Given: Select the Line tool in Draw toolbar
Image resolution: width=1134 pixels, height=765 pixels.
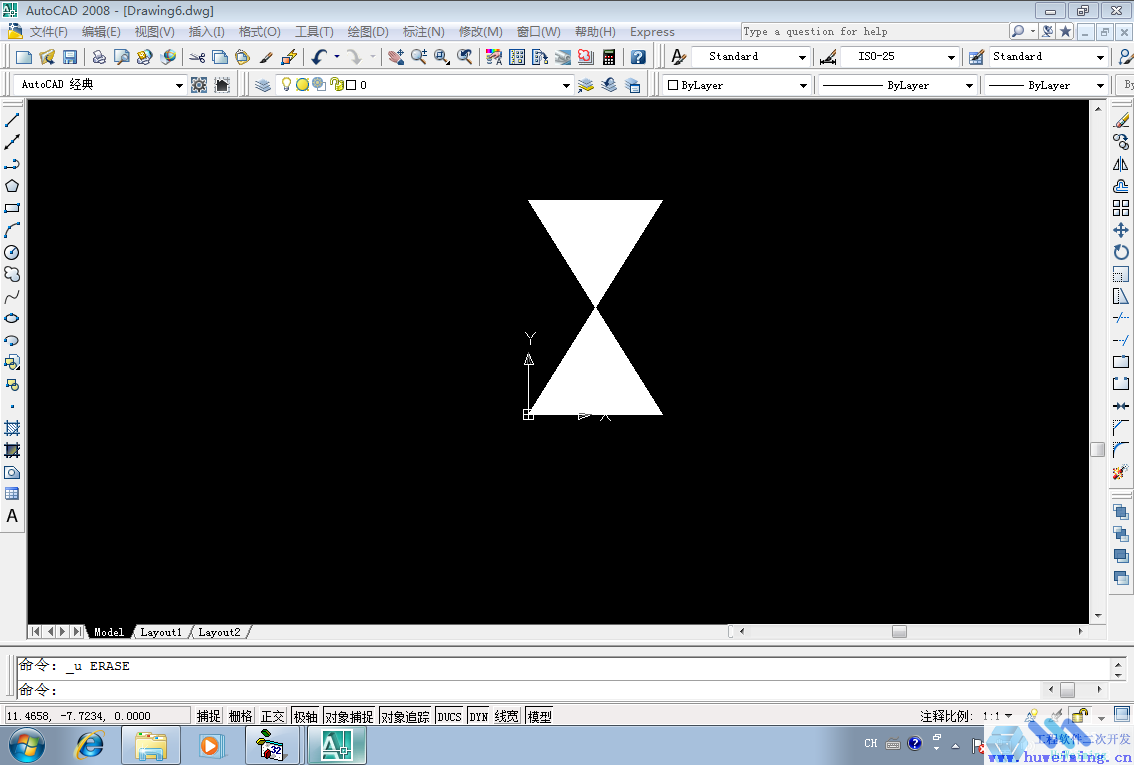Looking at the screenshot, I should pyautogui.click(x=12, y=119).
